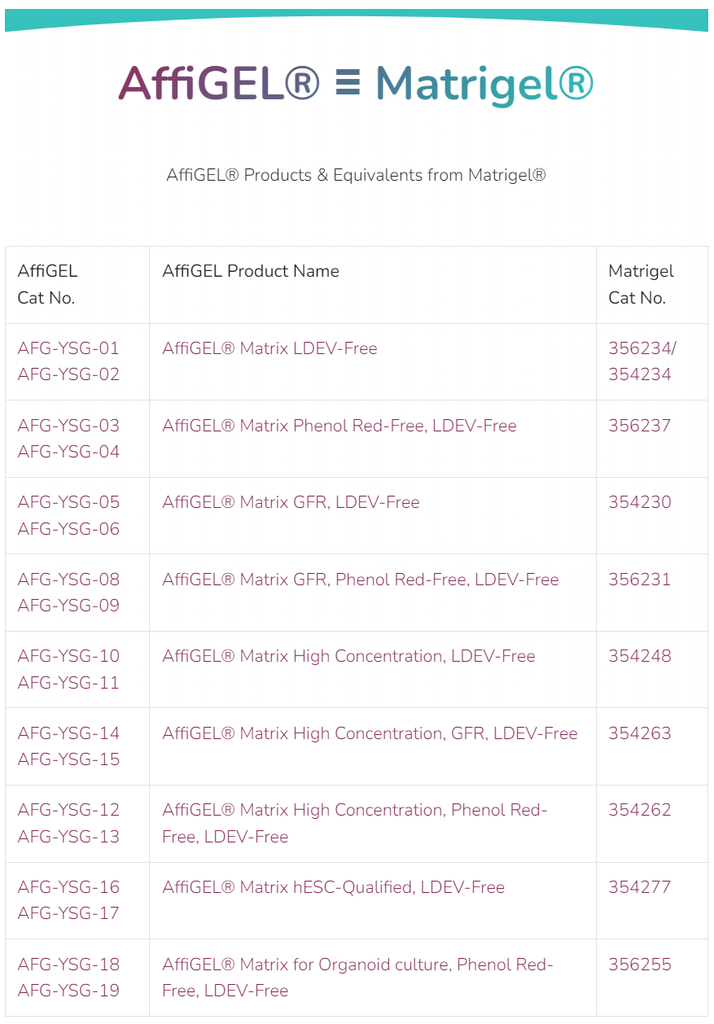Viewport: 714px width, 1024px height.
Task: Click Matrigel catalog number 356255
Action: point(640,964)
